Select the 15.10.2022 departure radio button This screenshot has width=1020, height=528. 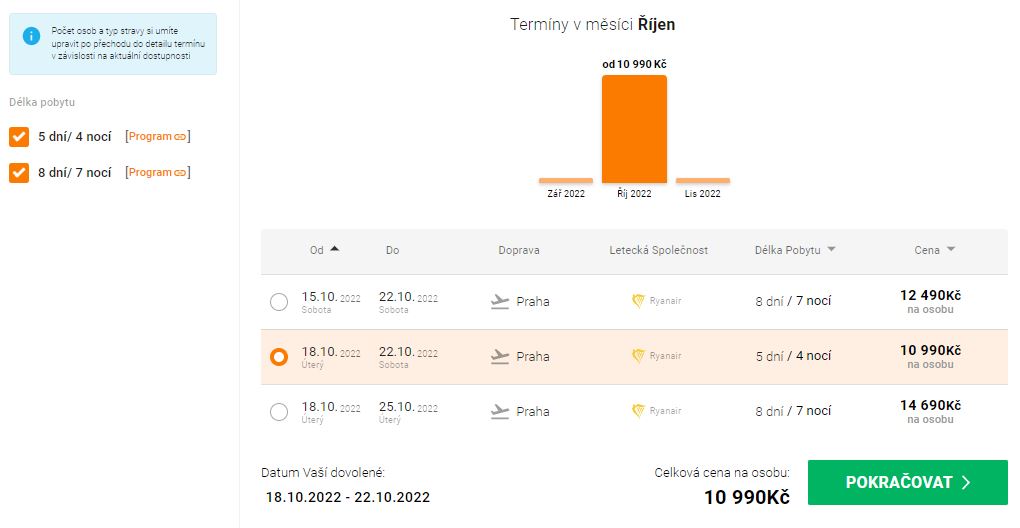(278, 302)
